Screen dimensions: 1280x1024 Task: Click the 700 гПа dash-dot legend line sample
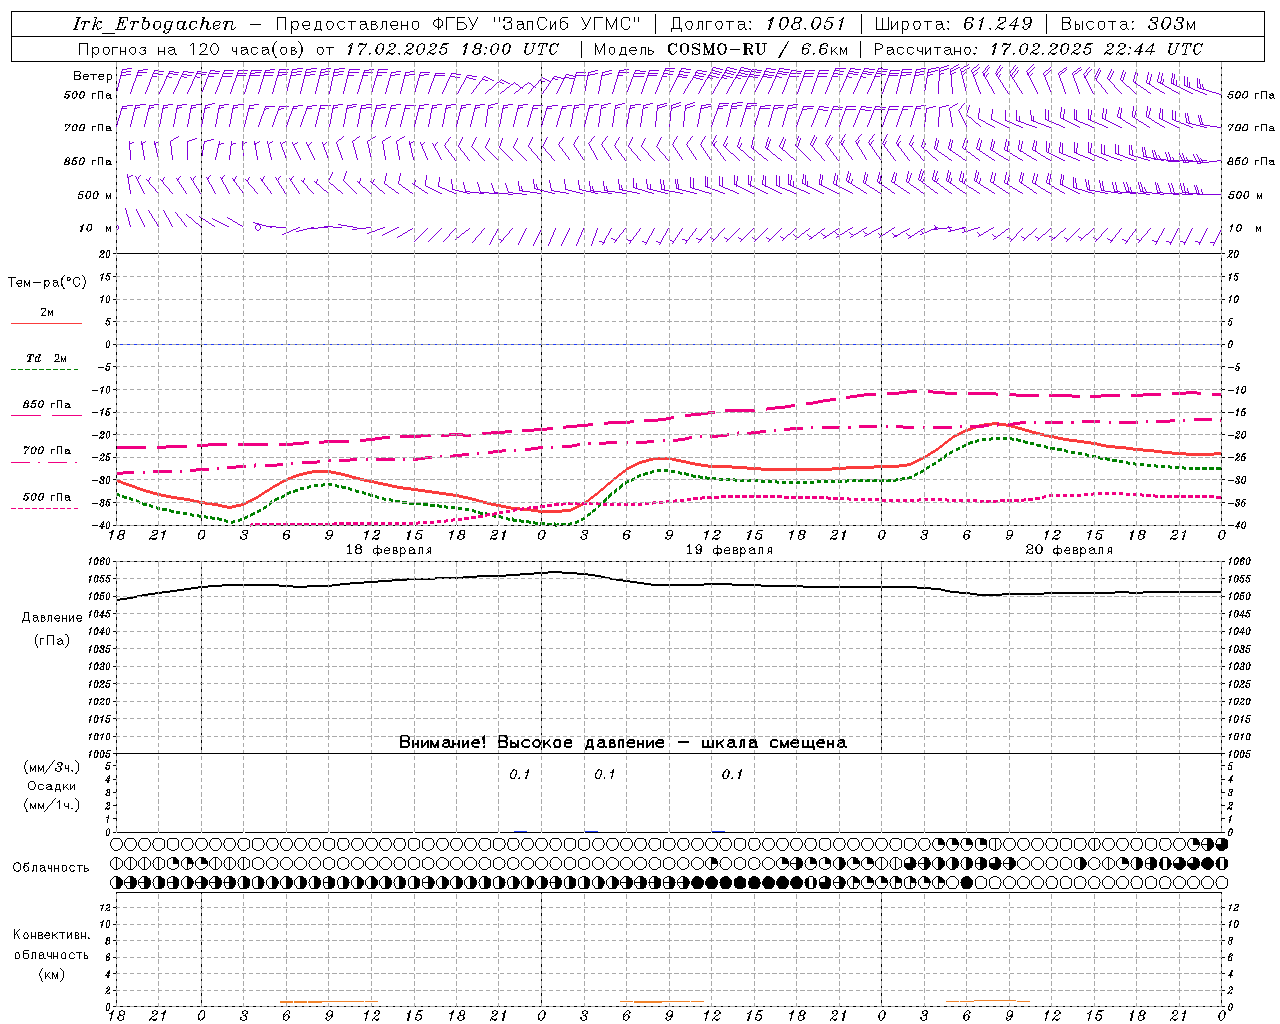tap(46, 463)
